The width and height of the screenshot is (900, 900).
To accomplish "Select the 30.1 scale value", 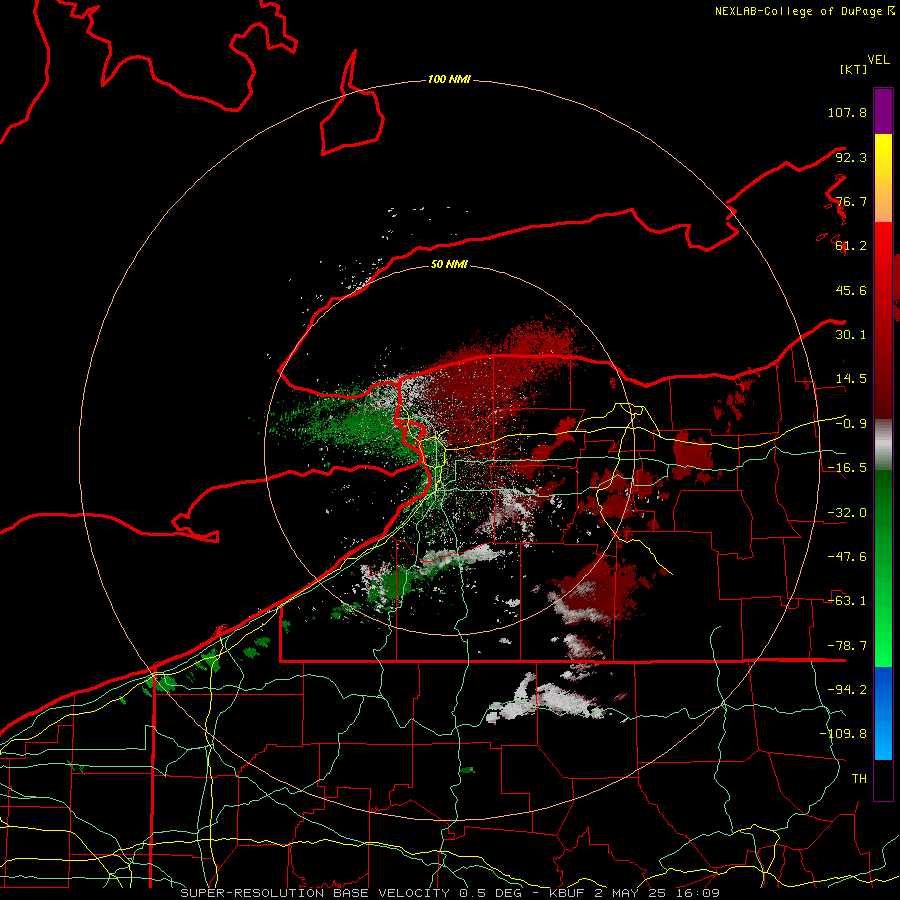I will (x=851, y=335).
